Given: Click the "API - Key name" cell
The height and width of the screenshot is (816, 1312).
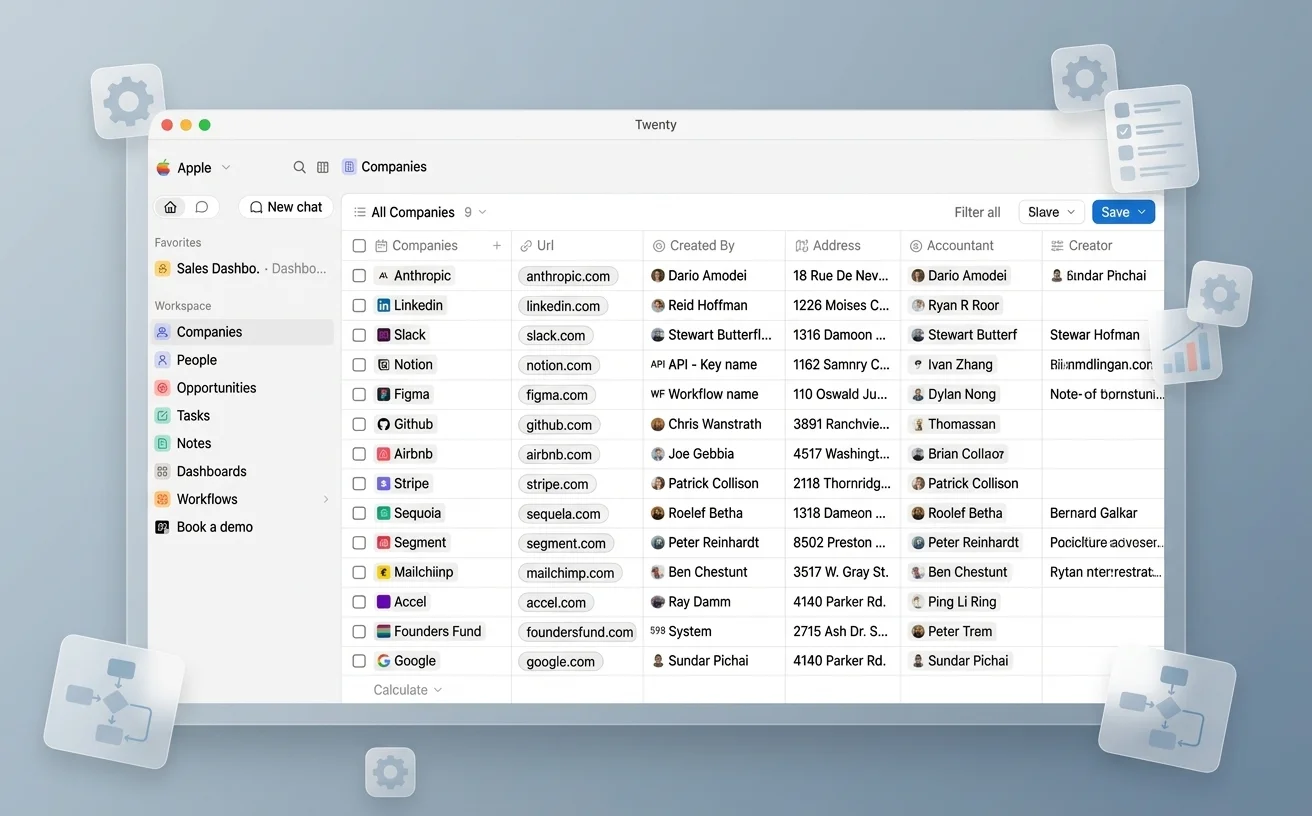Looking at the screenshot, I should (x=714, y=365).
